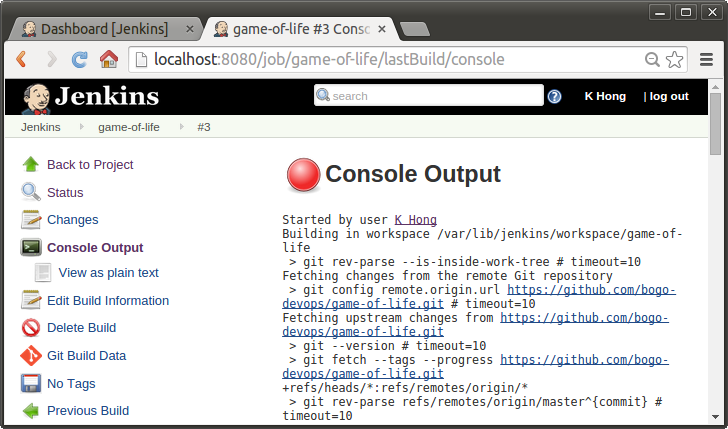Open the Chrome hamburger menu

(x=706, y=59)
